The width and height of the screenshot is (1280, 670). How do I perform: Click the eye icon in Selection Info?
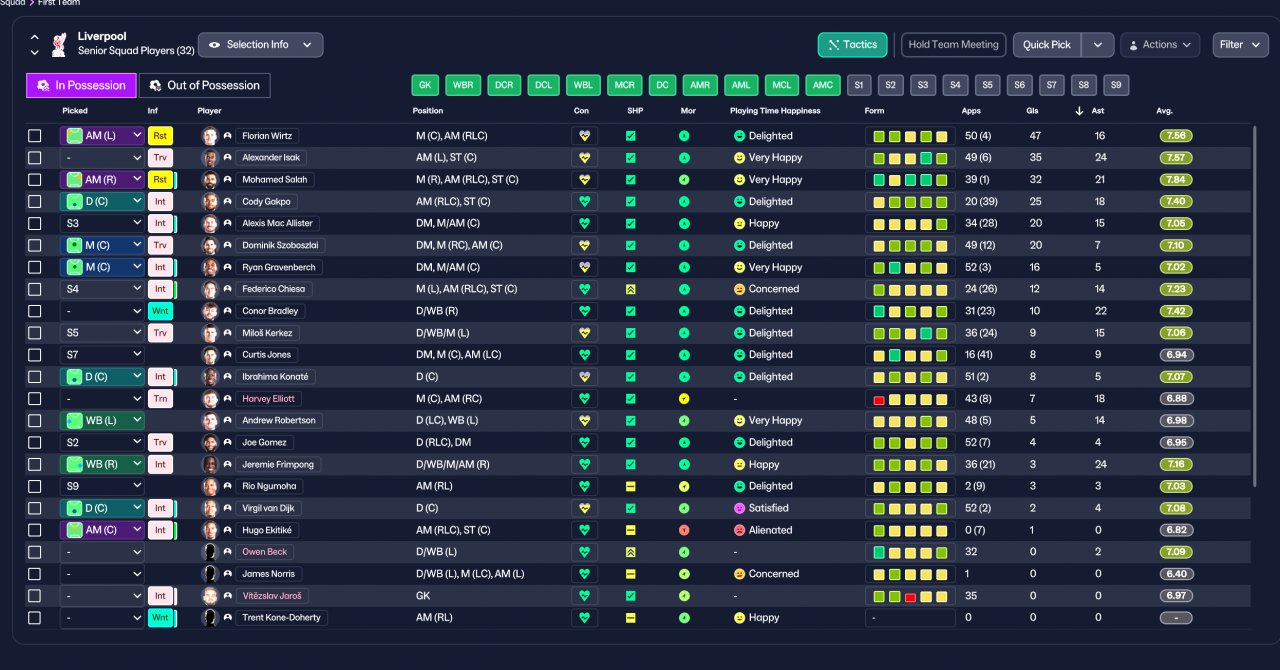[x=214, y=45]
